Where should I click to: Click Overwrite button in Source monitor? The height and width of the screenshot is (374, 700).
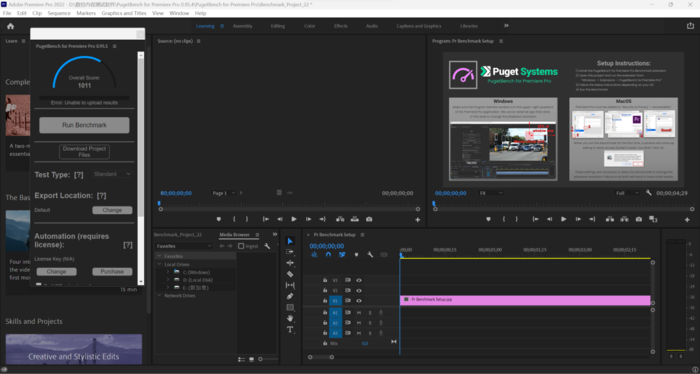pos(354,219)
